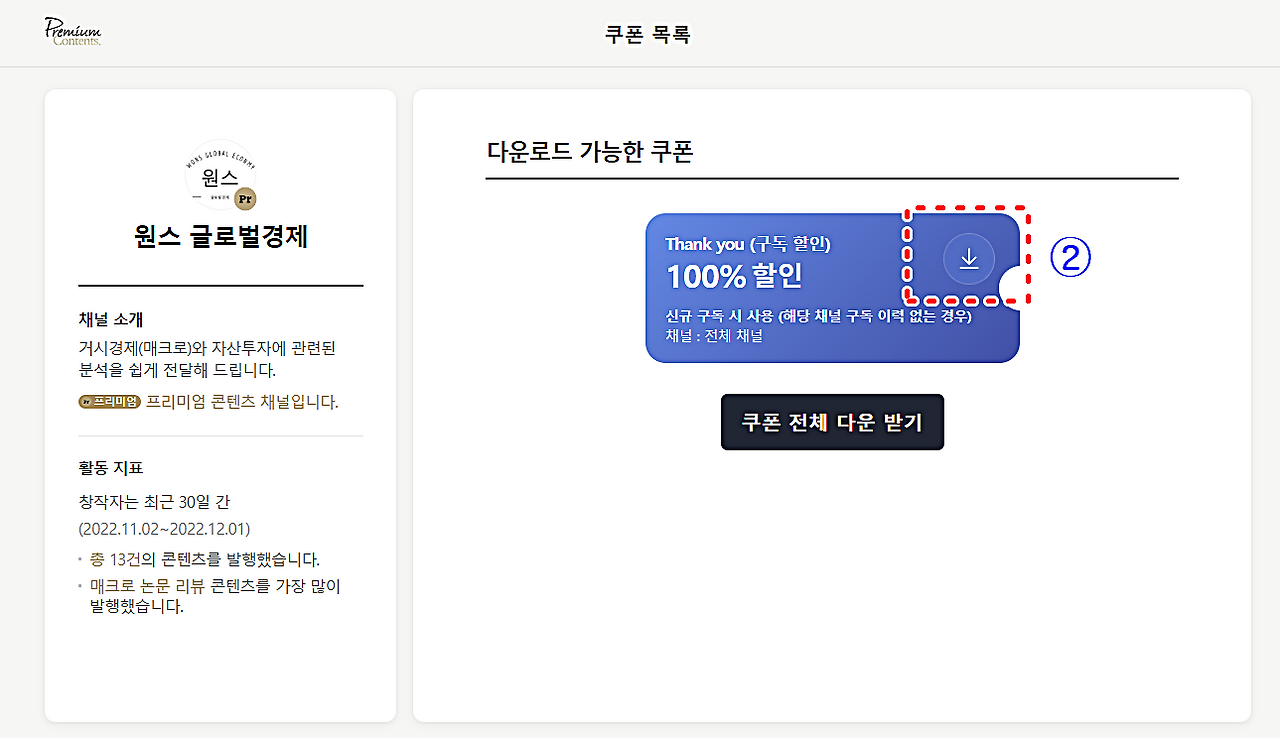Select the 원스 channel profile logo

(220, 175)
